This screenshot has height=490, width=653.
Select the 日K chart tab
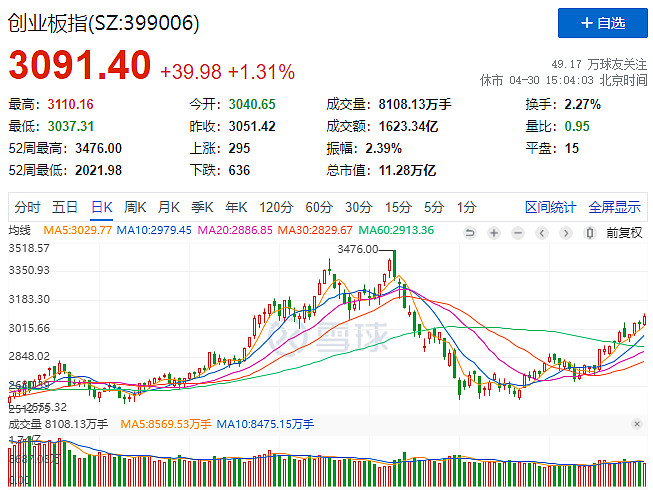coord(102,207)
